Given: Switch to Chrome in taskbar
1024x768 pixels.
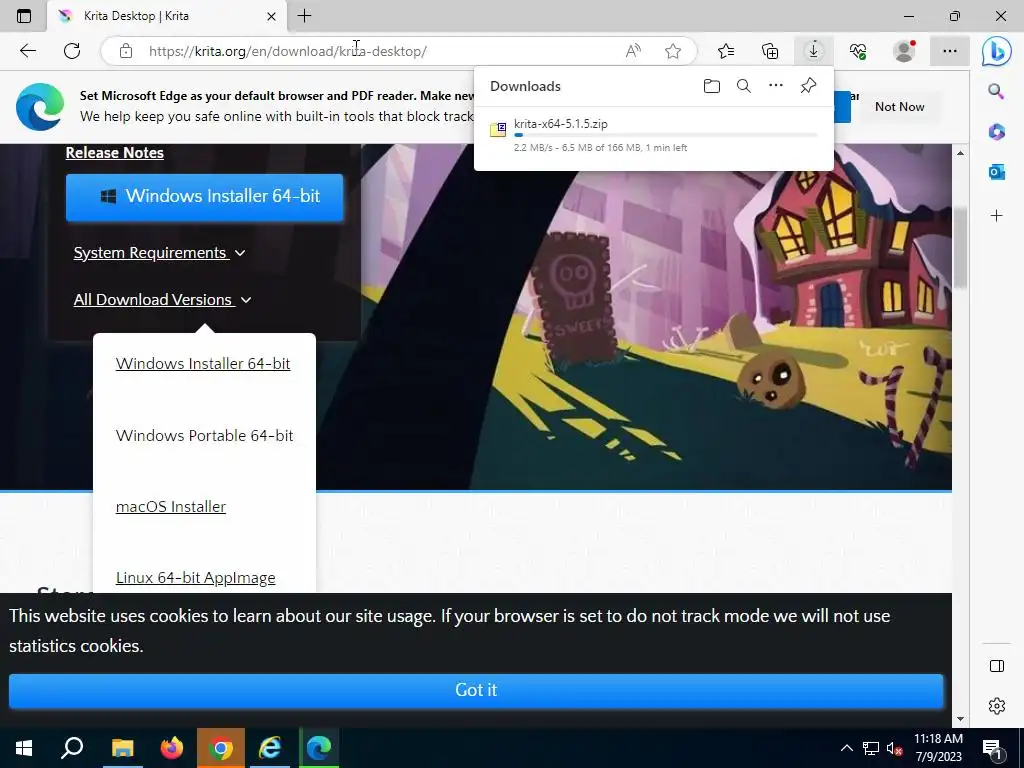Looking at the screenshot, I should click(x=221, y=748).
